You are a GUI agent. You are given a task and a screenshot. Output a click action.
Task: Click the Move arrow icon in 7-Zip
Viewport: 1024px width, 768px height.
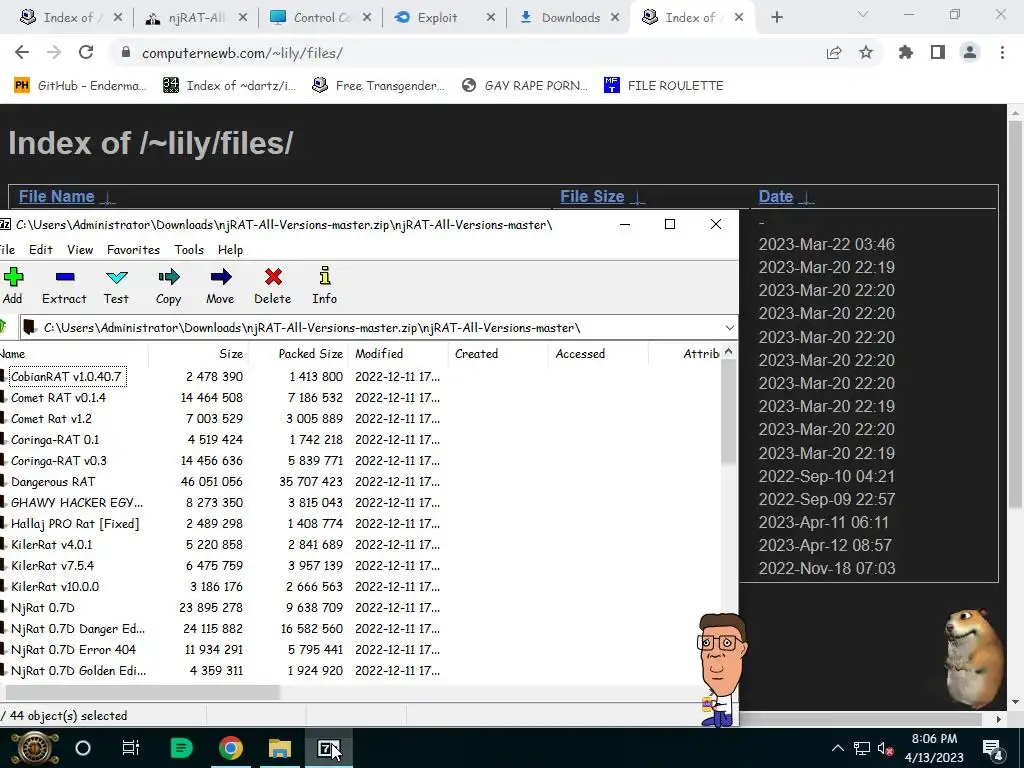tap(221, 277)
